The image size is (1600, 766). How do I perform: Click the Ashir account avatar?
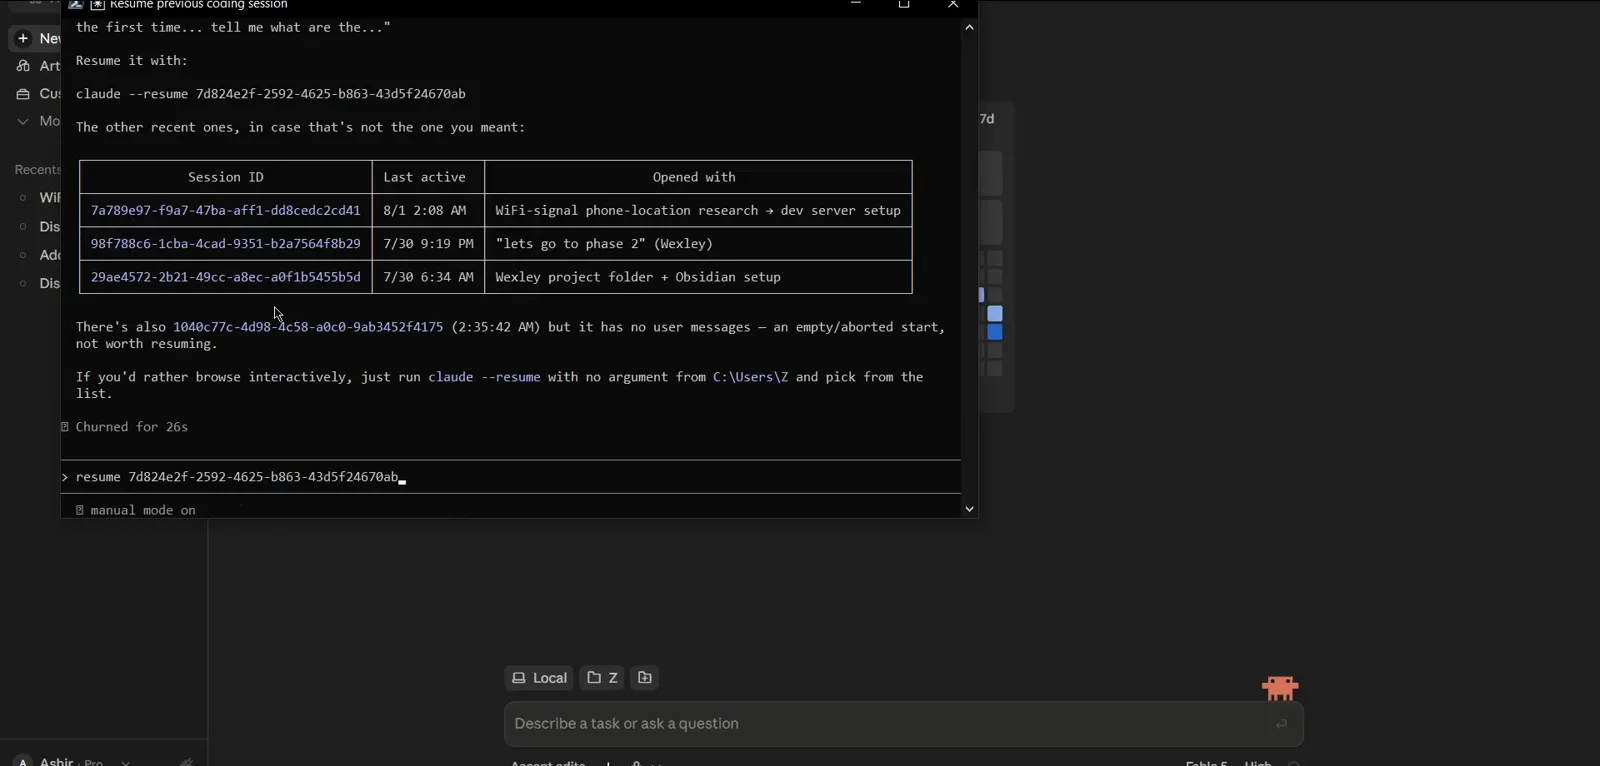(x=23, y=762)
